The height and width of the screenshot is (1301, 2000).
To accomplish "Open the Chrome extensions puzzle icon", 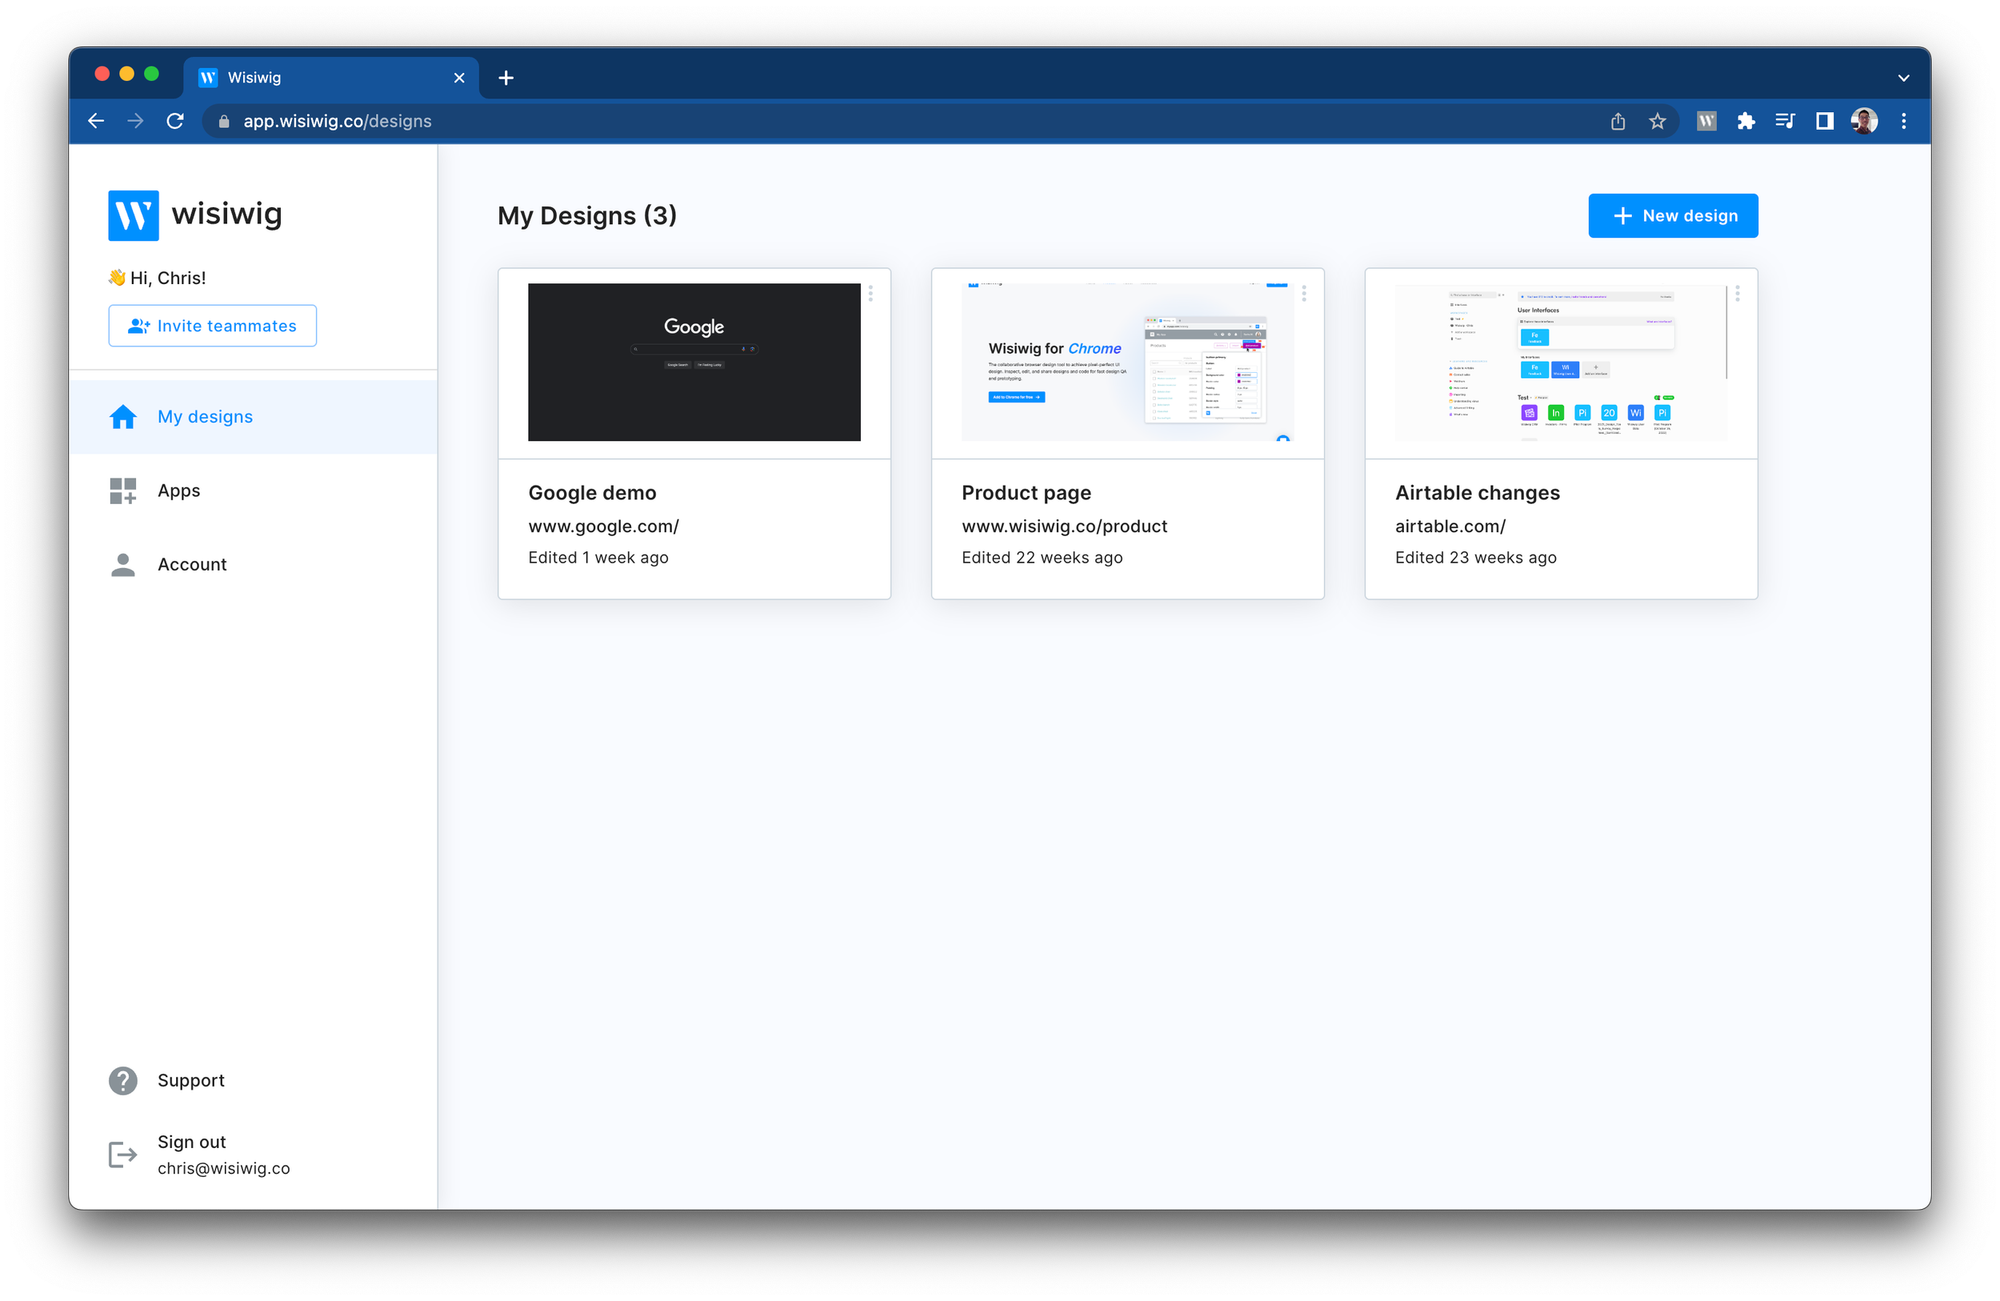I will (x=1746, y=121).
